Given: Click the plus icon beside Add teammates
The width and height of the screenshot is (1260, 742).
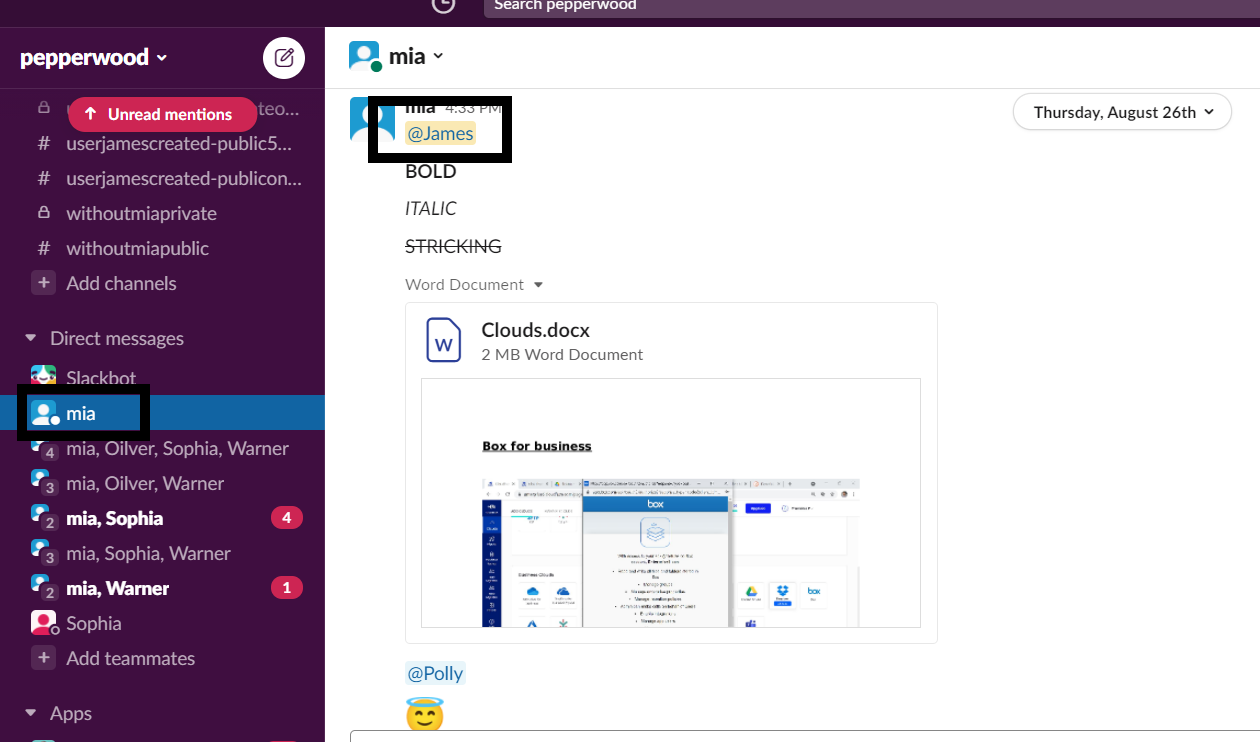Looking at the screenshot, I should point(43,658).
